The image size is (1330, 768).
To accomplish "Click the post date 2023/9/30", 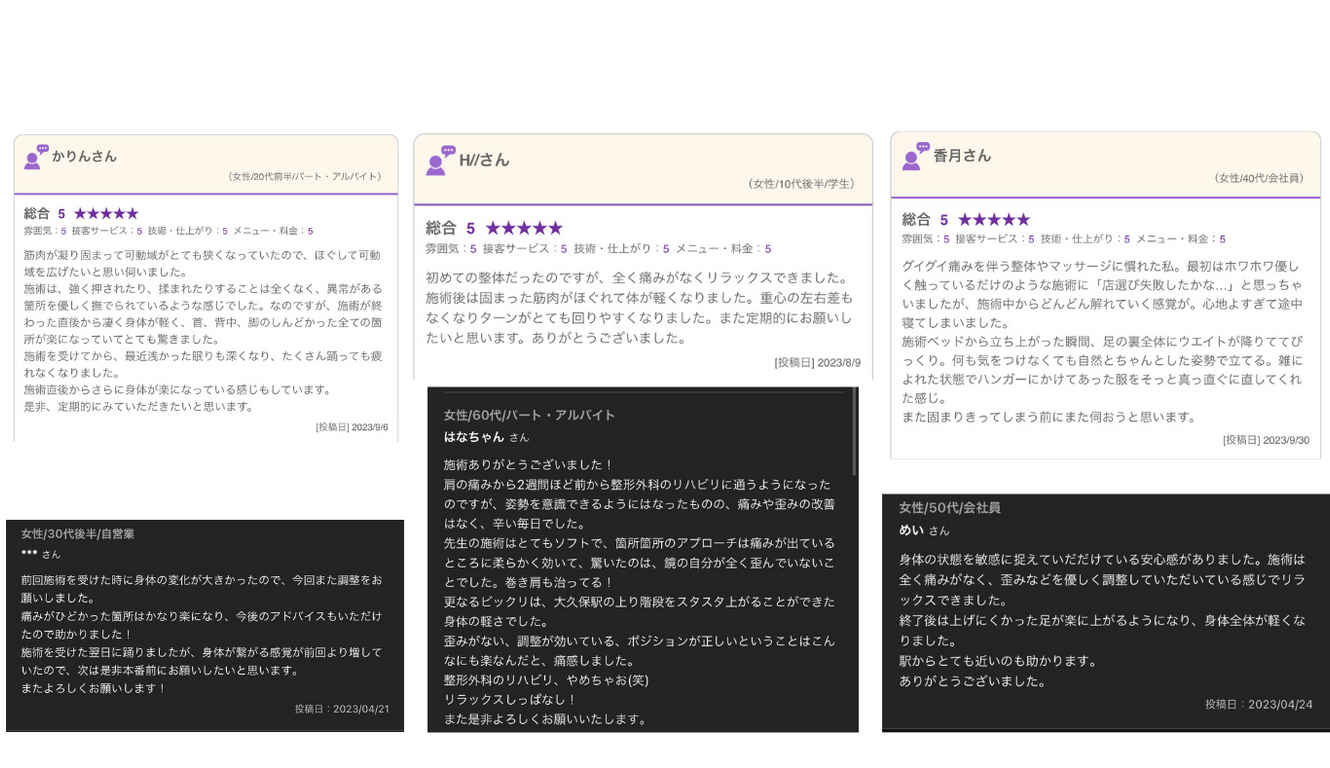I will pyautogui.click(x=1265, y=440).
